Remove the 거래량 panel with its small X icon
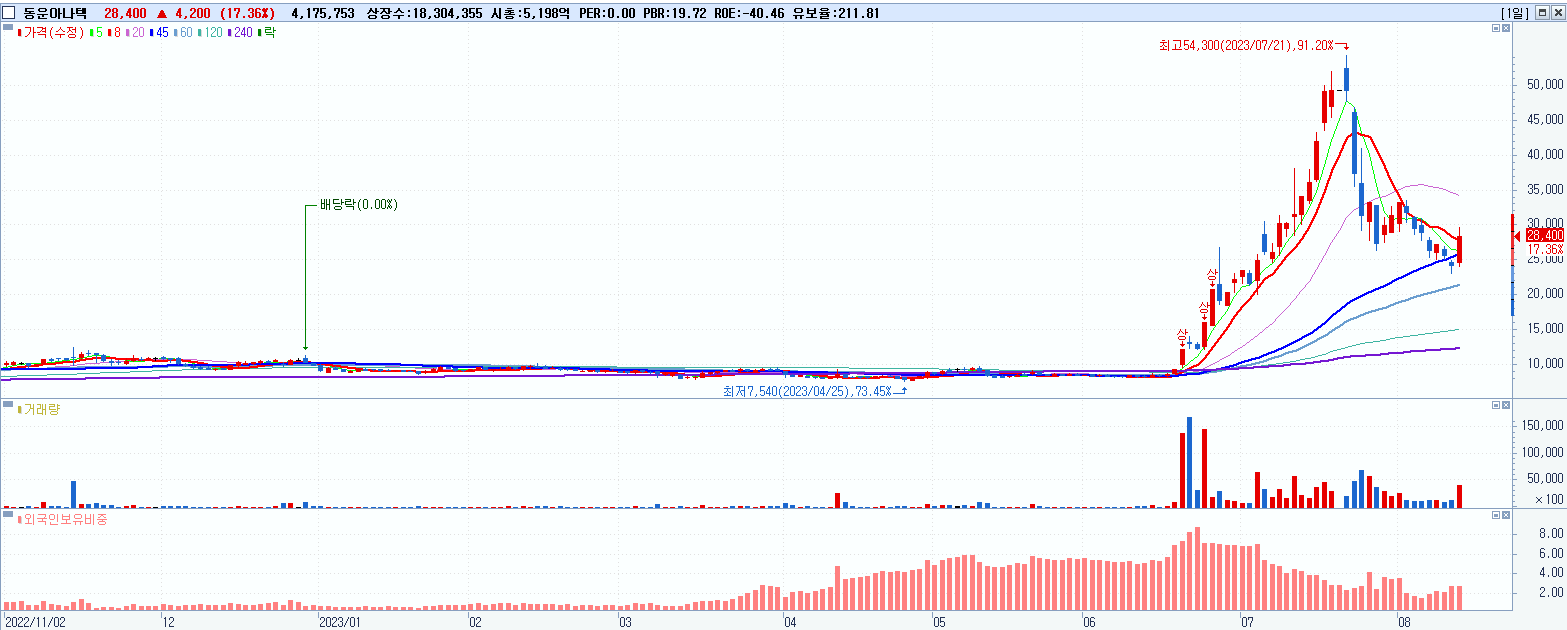The image size is (1567, 630). click(x=1506, y=405)
